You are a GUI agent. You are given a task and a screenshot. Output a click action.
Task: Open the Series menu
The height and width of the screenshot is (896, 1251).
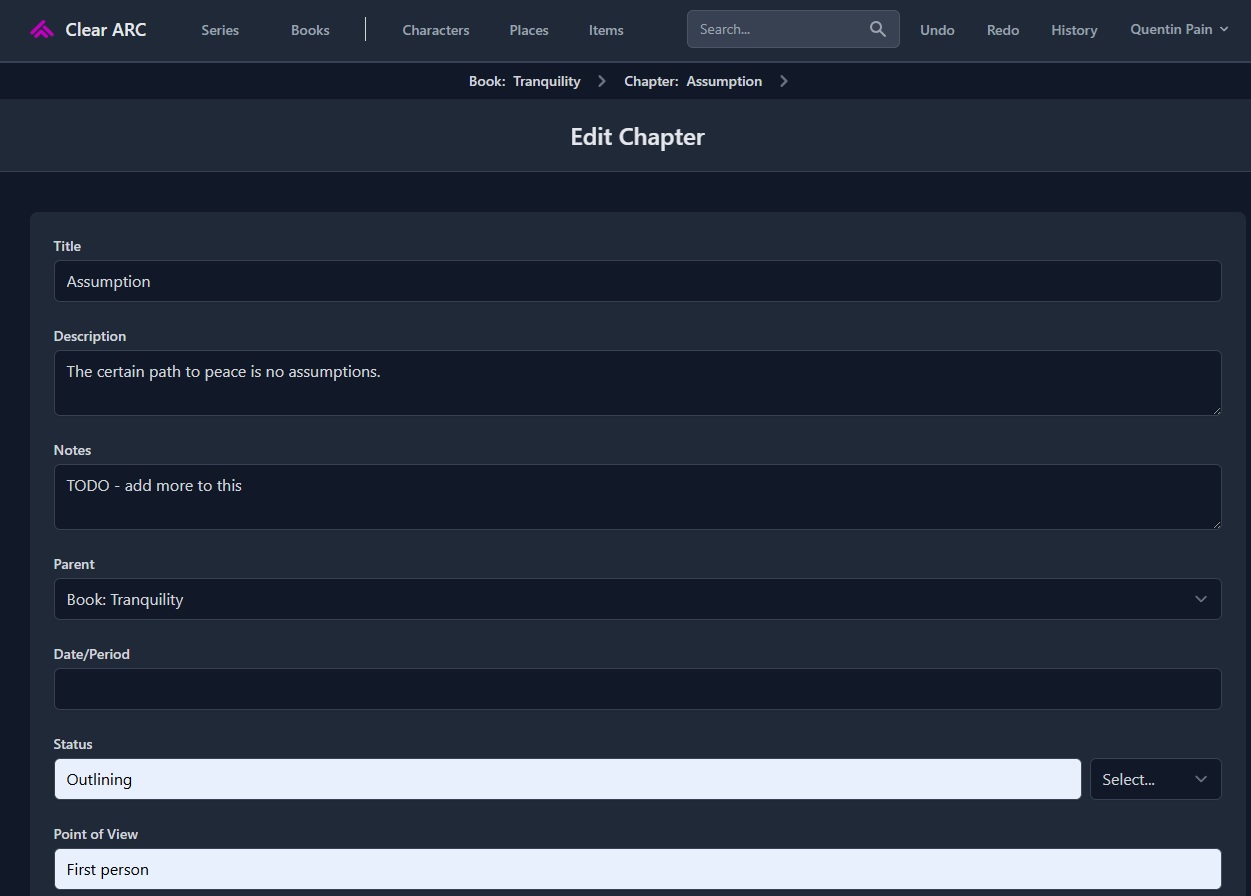pyautogui.click(x=220, y=30)
